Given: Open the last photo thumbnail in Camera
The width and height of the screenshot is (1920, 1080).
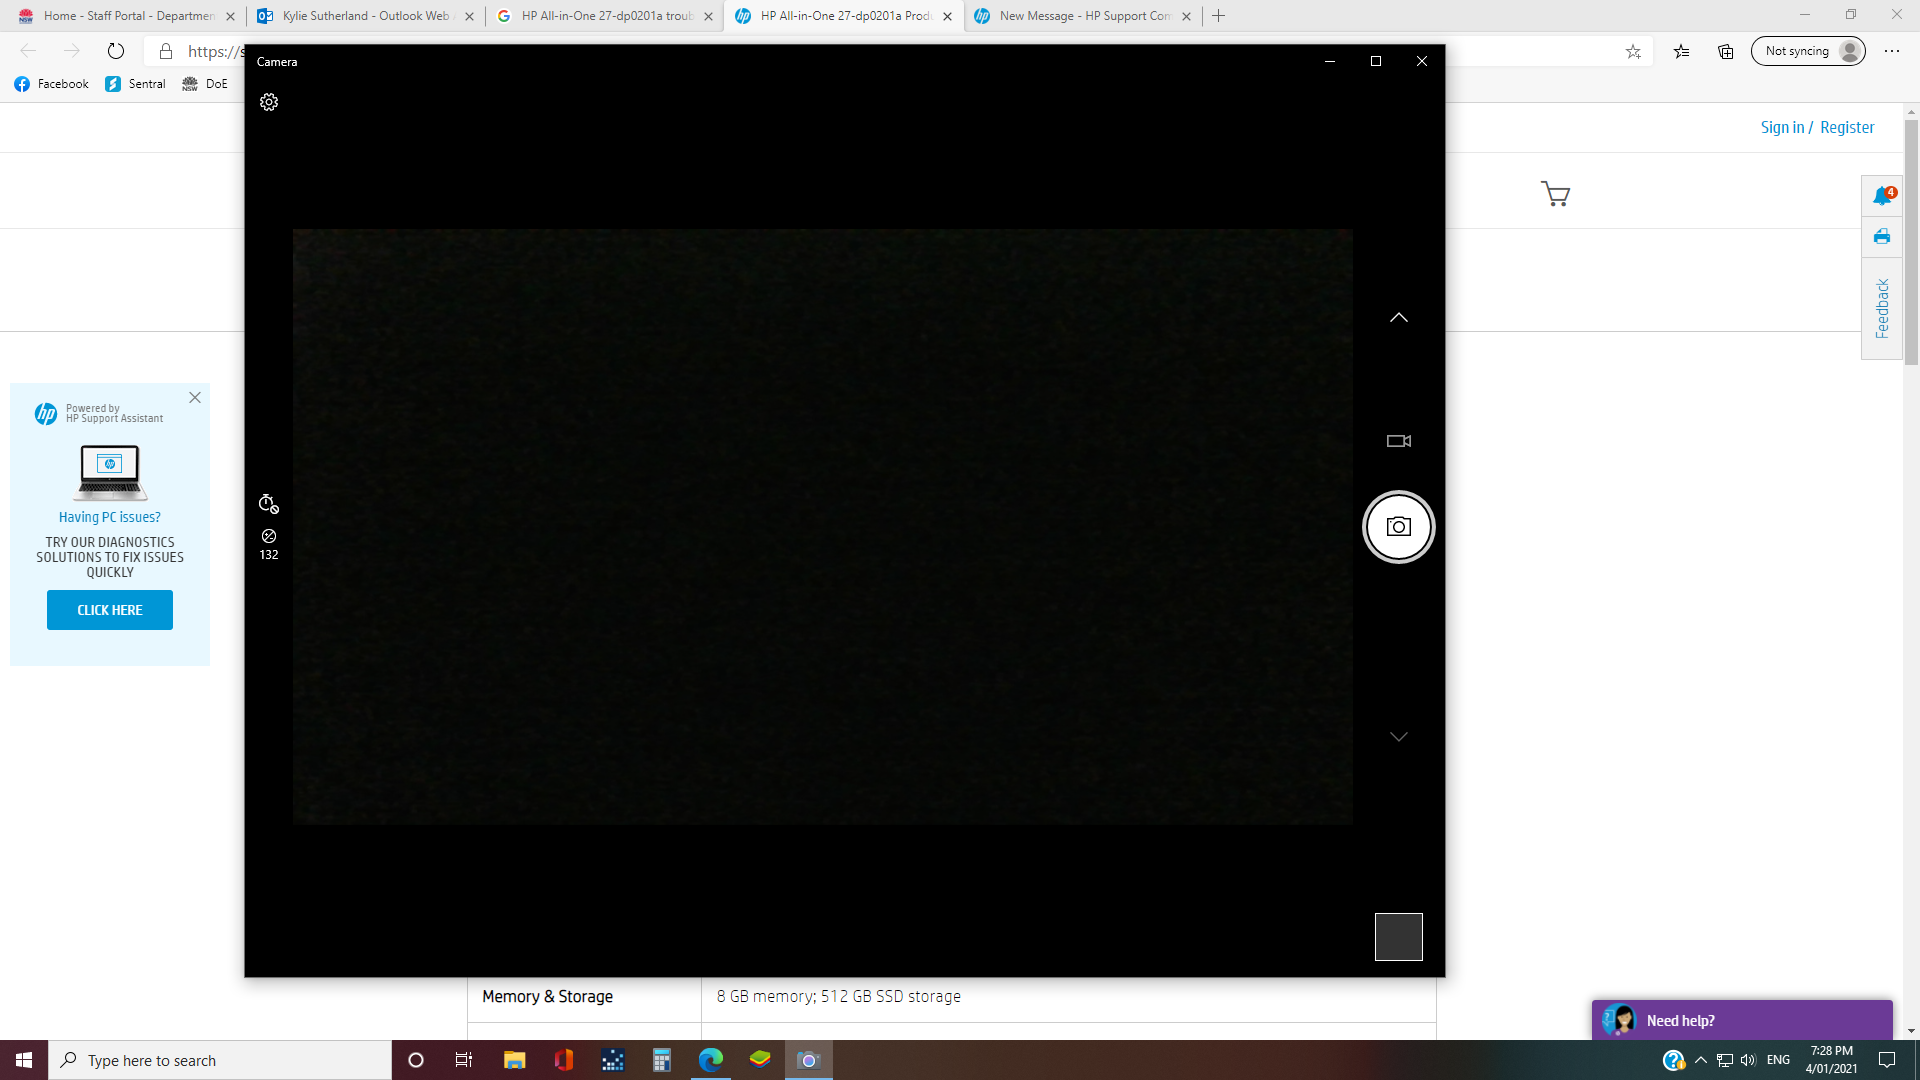Looking at the screenshot, I should coord(1398,936).
